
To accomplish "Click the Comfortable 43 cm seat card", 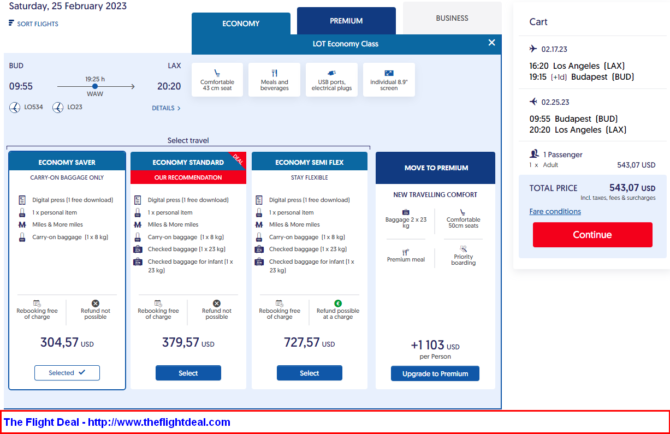I will tap(217, 80).
